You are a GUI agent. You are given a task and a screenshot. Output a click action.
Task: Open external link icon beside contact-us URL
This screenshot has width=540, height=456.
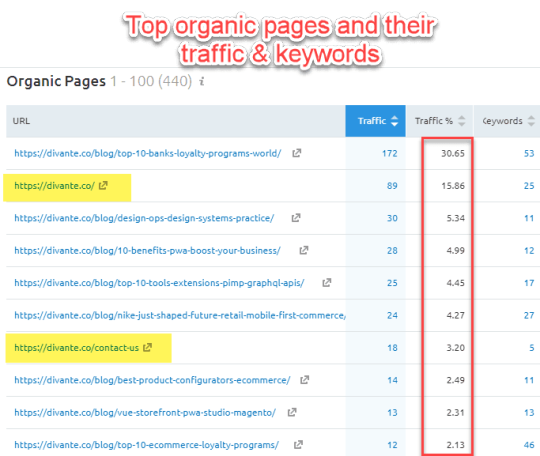(147, 347)
